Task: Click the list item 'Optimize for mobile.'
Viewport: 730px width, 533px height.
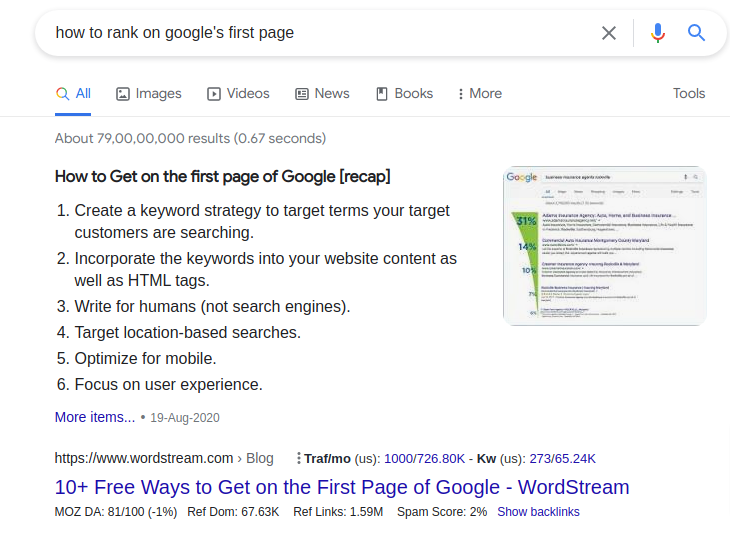Action: [145, 358]
